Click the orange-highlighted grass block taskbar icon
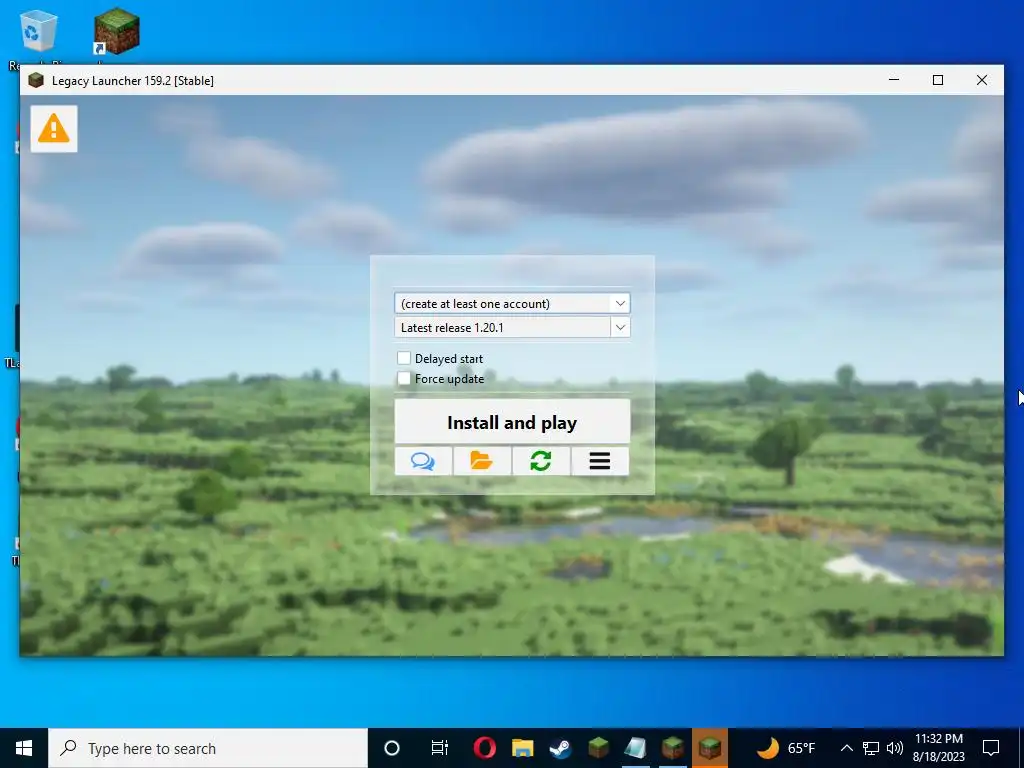The height and width of the screenshot is (768, 1024). click(710, 748)
